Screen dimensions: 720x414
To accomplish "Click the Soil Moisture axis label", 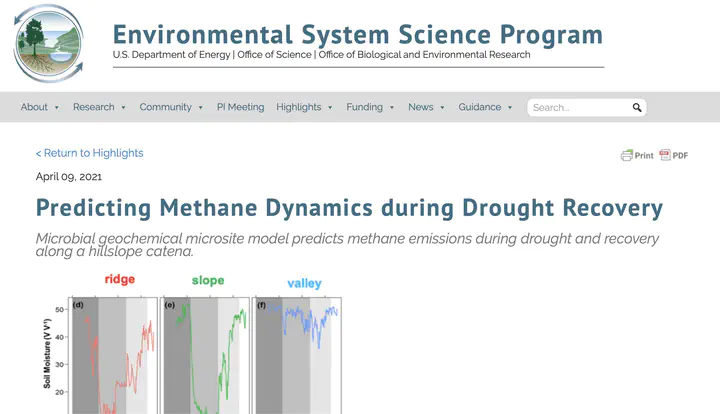I will (47, 354).
